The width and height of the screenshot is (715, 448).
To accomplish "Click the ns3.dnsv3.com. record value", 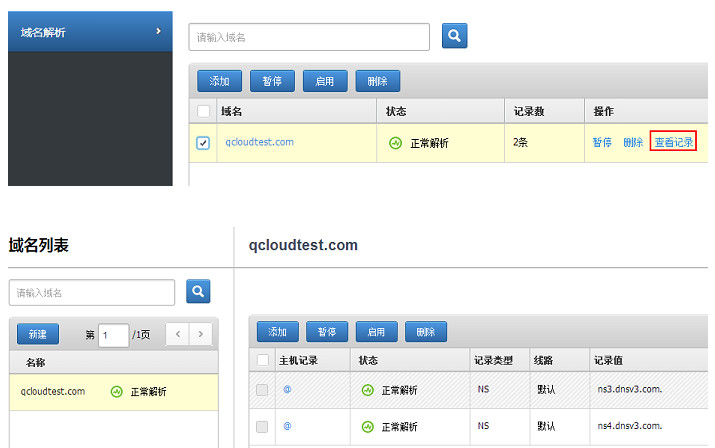I will pos(630,389).
